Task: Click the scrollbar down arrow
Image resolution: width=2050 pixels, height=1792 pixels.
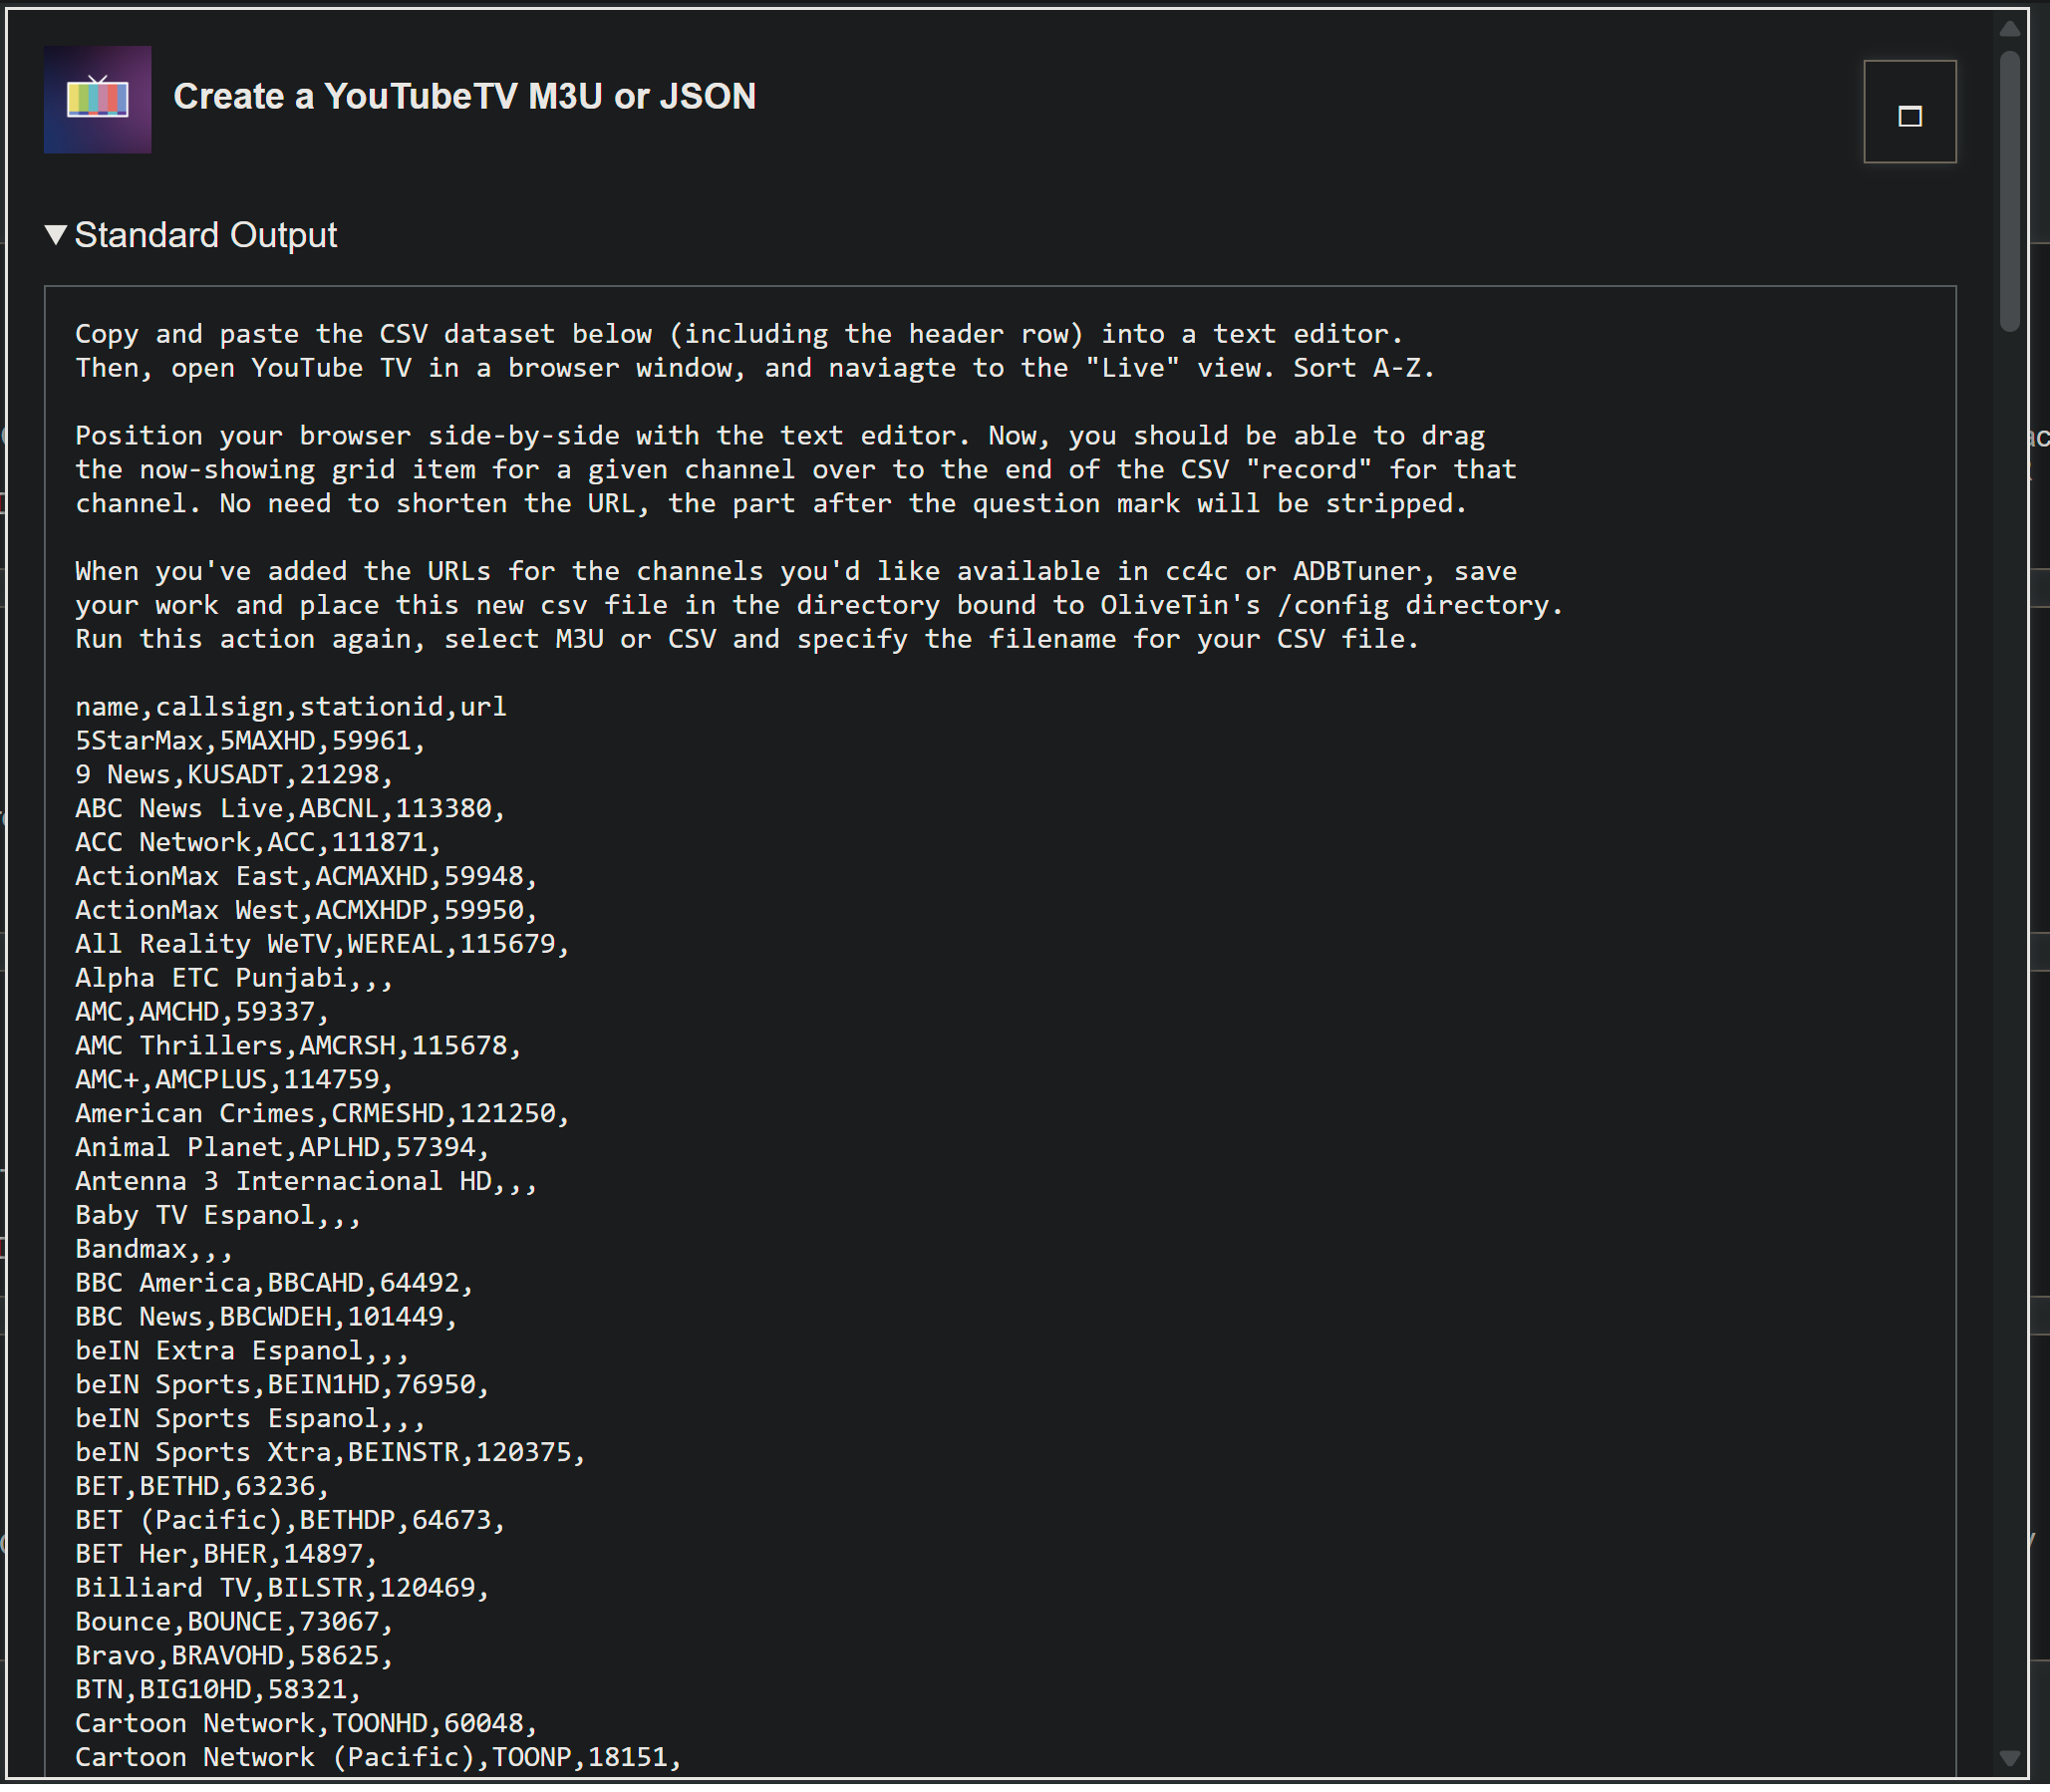Action: [2009, 1757]
